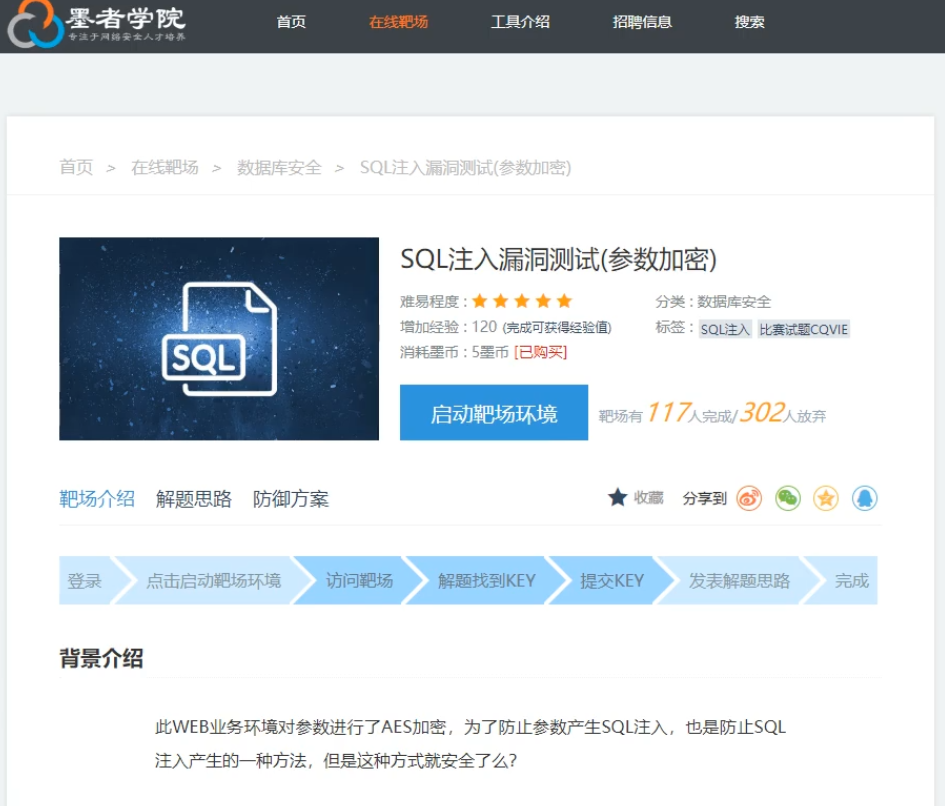Viewport: 945px width, 806px height.
Task: Share to Qzone star icon
Action: 826,498
